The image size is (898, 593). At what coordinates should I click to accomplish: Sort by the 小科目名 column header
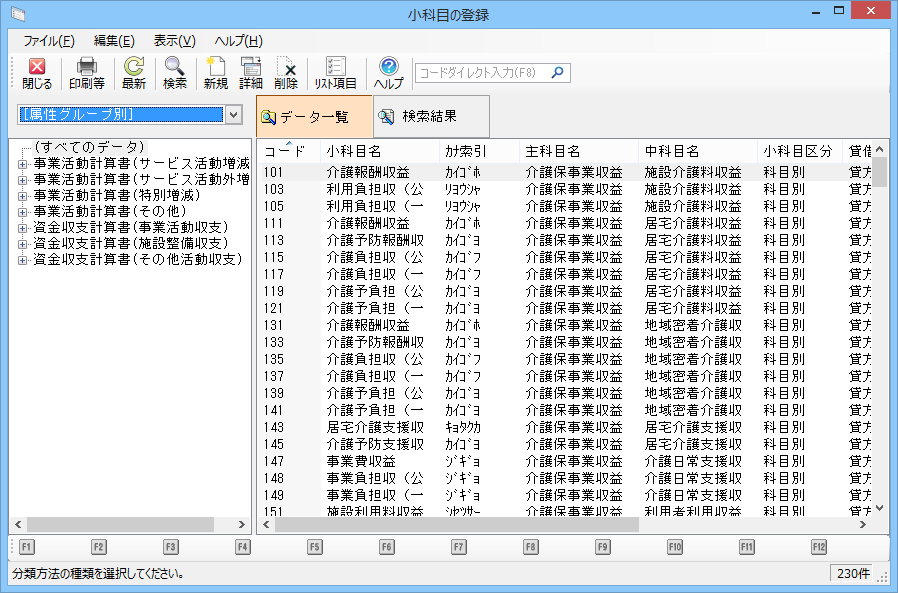tap(354, 151)
